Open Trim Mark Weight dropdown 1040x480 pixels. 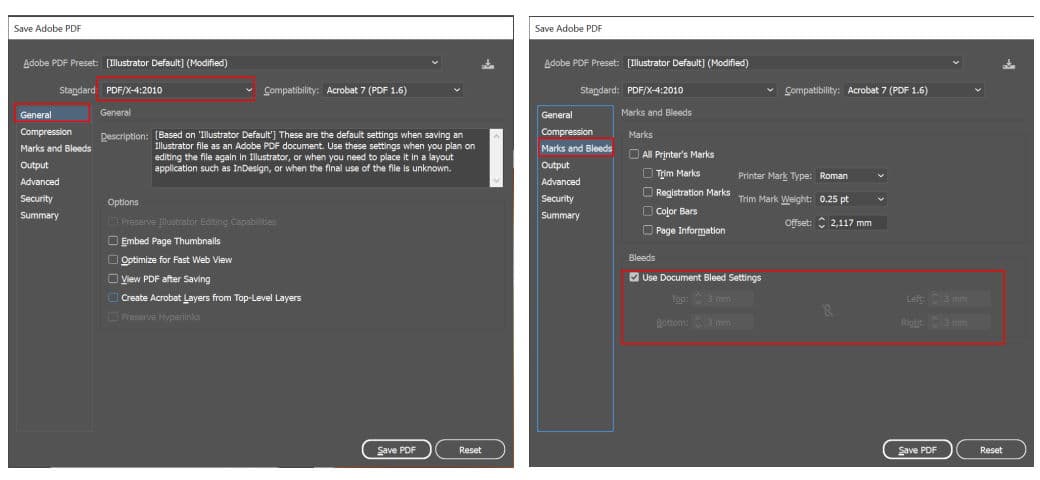point(852,199)
